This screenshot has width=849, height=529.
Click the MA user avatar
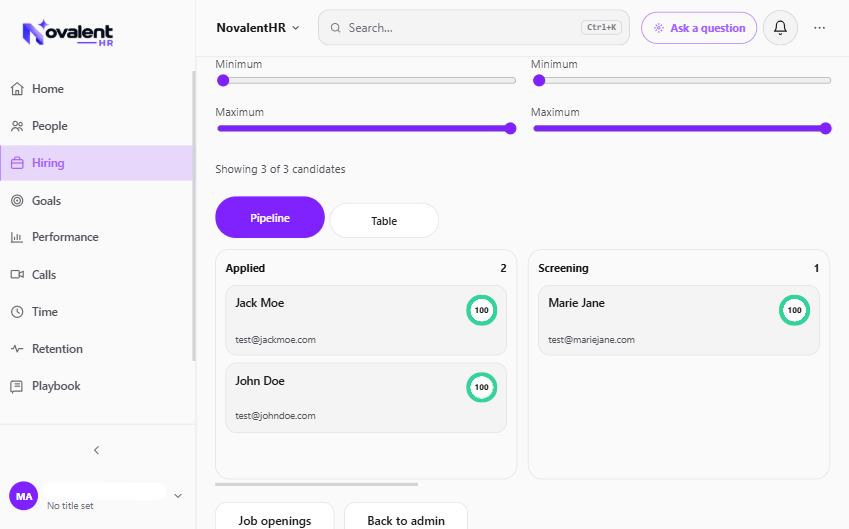24,496
